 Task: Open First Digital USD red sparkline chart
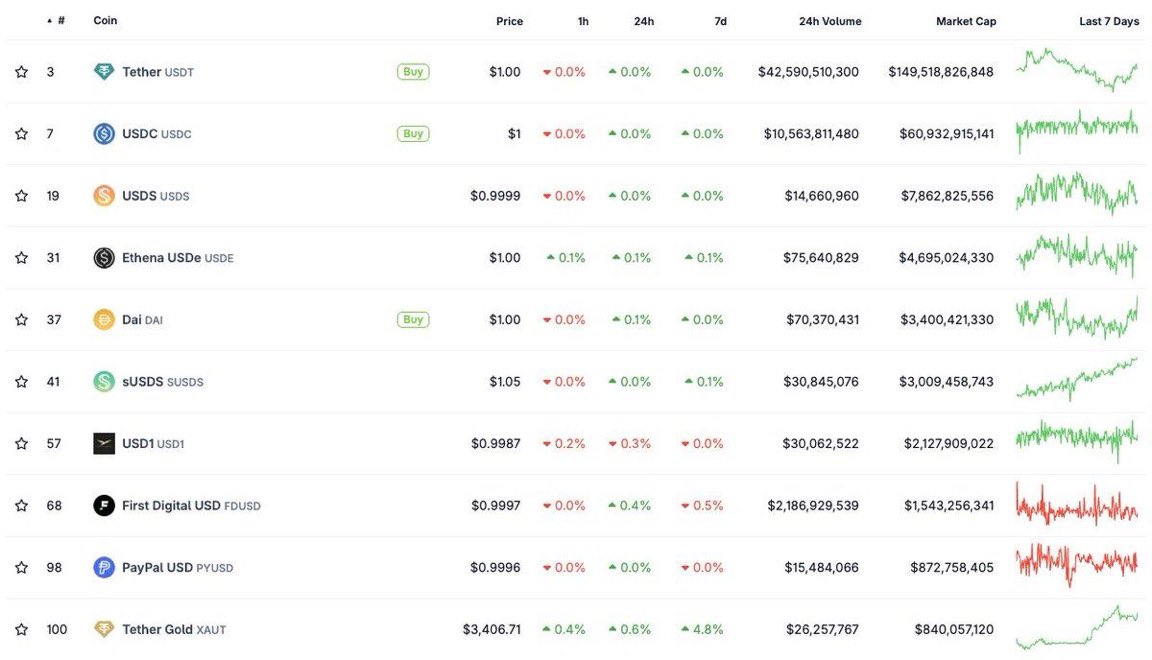point(1077,505)
